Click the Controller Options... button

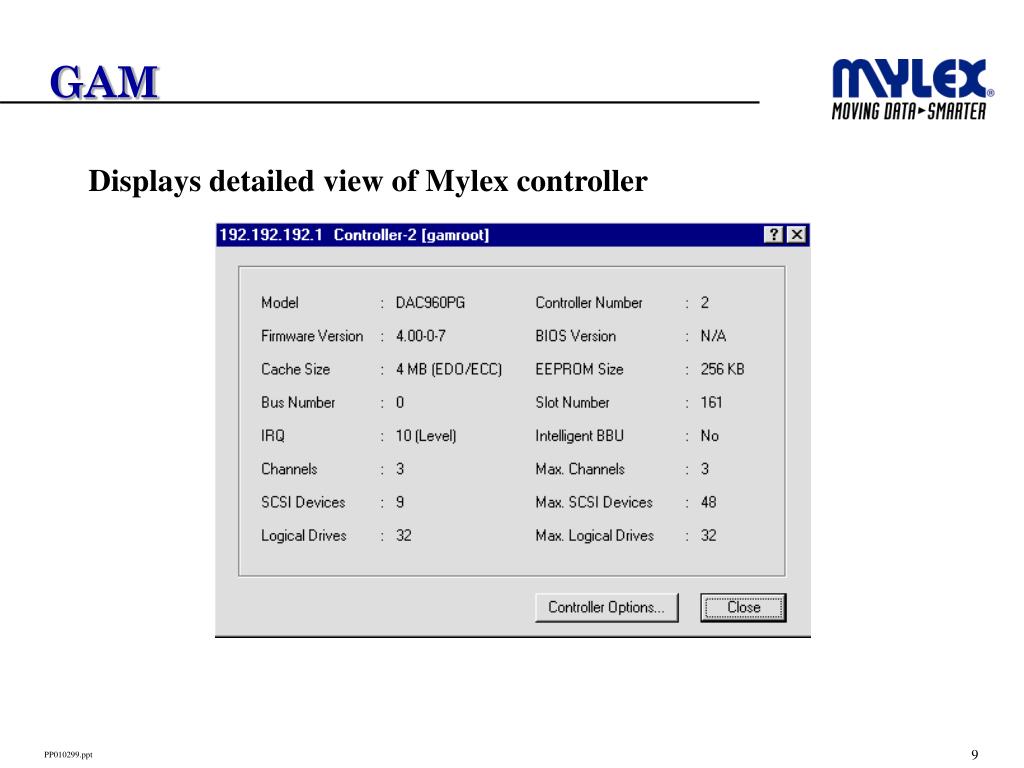(x=607, y=607)
